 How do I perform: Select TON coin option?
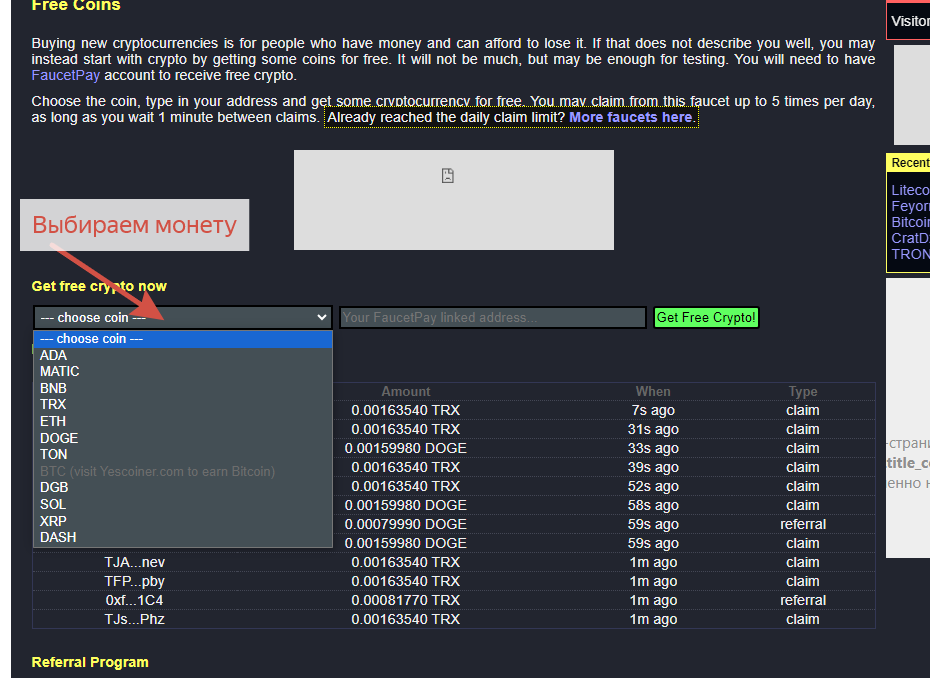183,454
